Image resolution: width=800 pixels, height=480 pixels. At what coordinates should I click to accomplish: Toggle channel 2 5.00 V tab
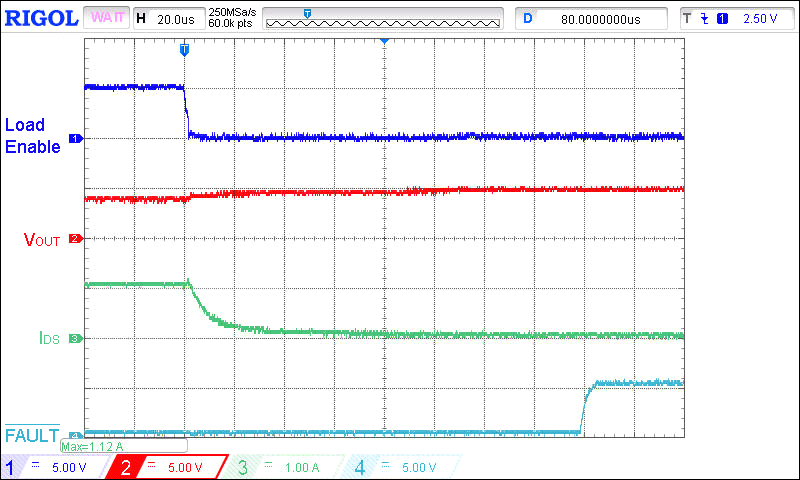coord(168,467)
